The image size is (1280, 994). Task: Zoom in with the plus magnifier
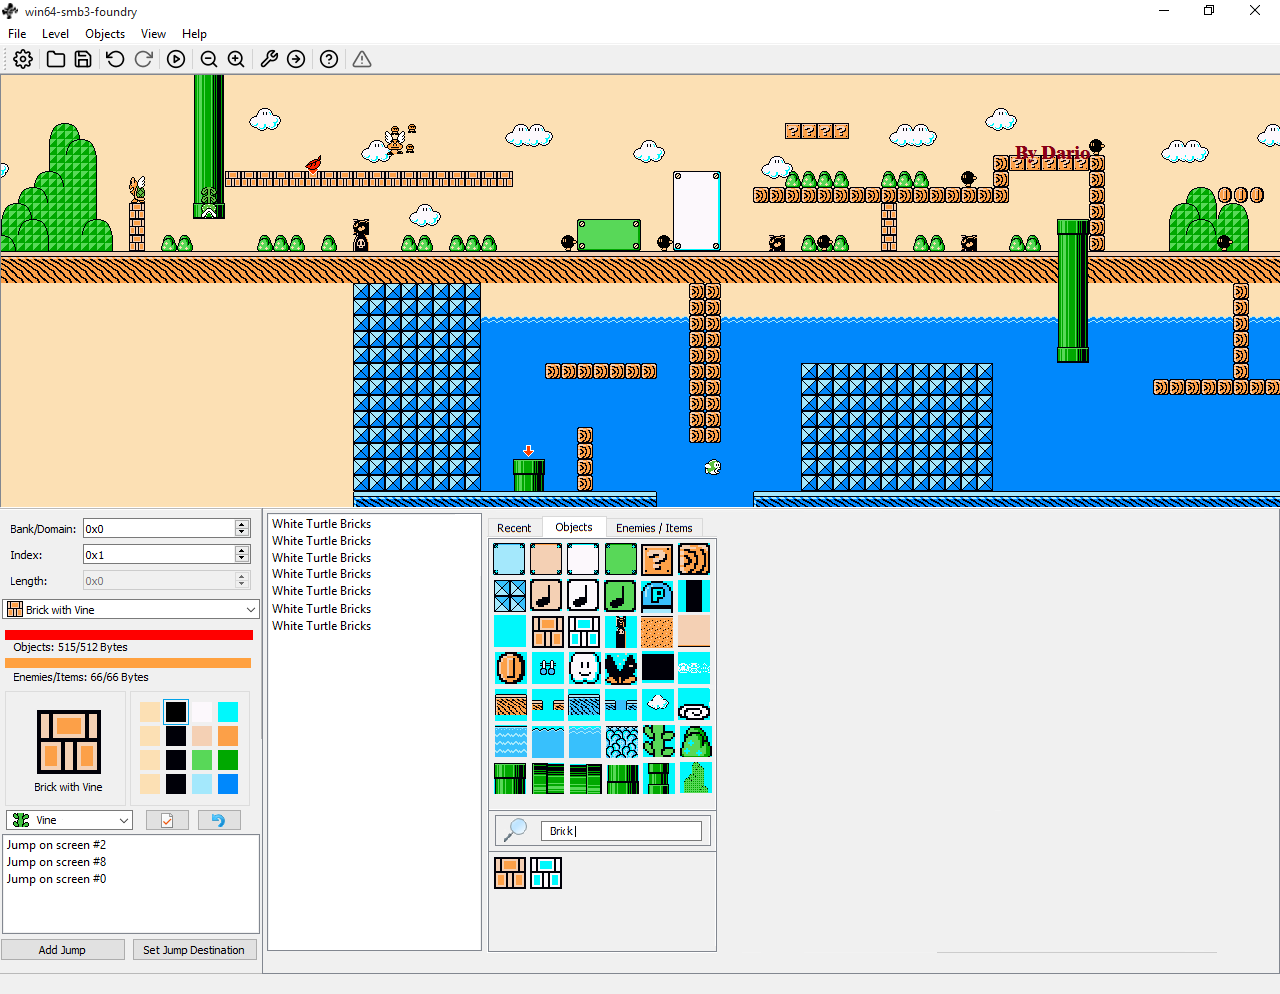(236, 59)
